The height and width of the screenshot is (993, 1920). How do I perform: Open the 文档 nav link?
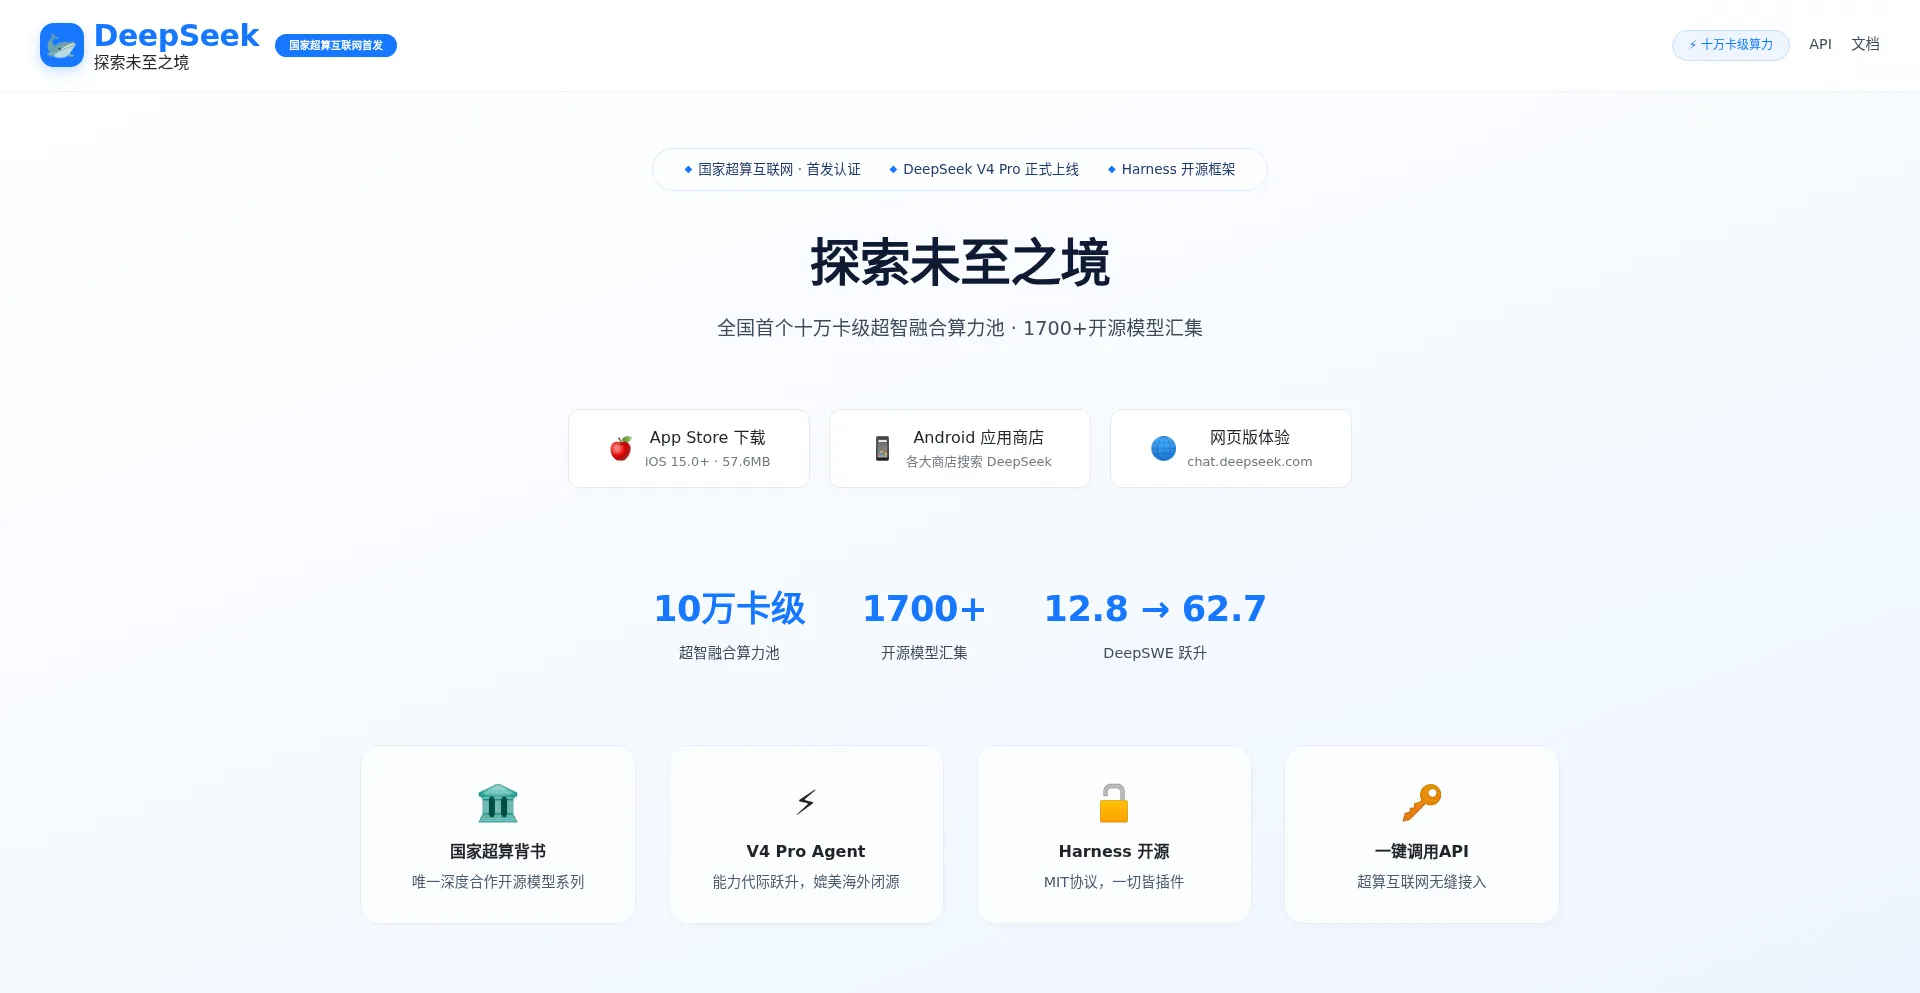1865,44
